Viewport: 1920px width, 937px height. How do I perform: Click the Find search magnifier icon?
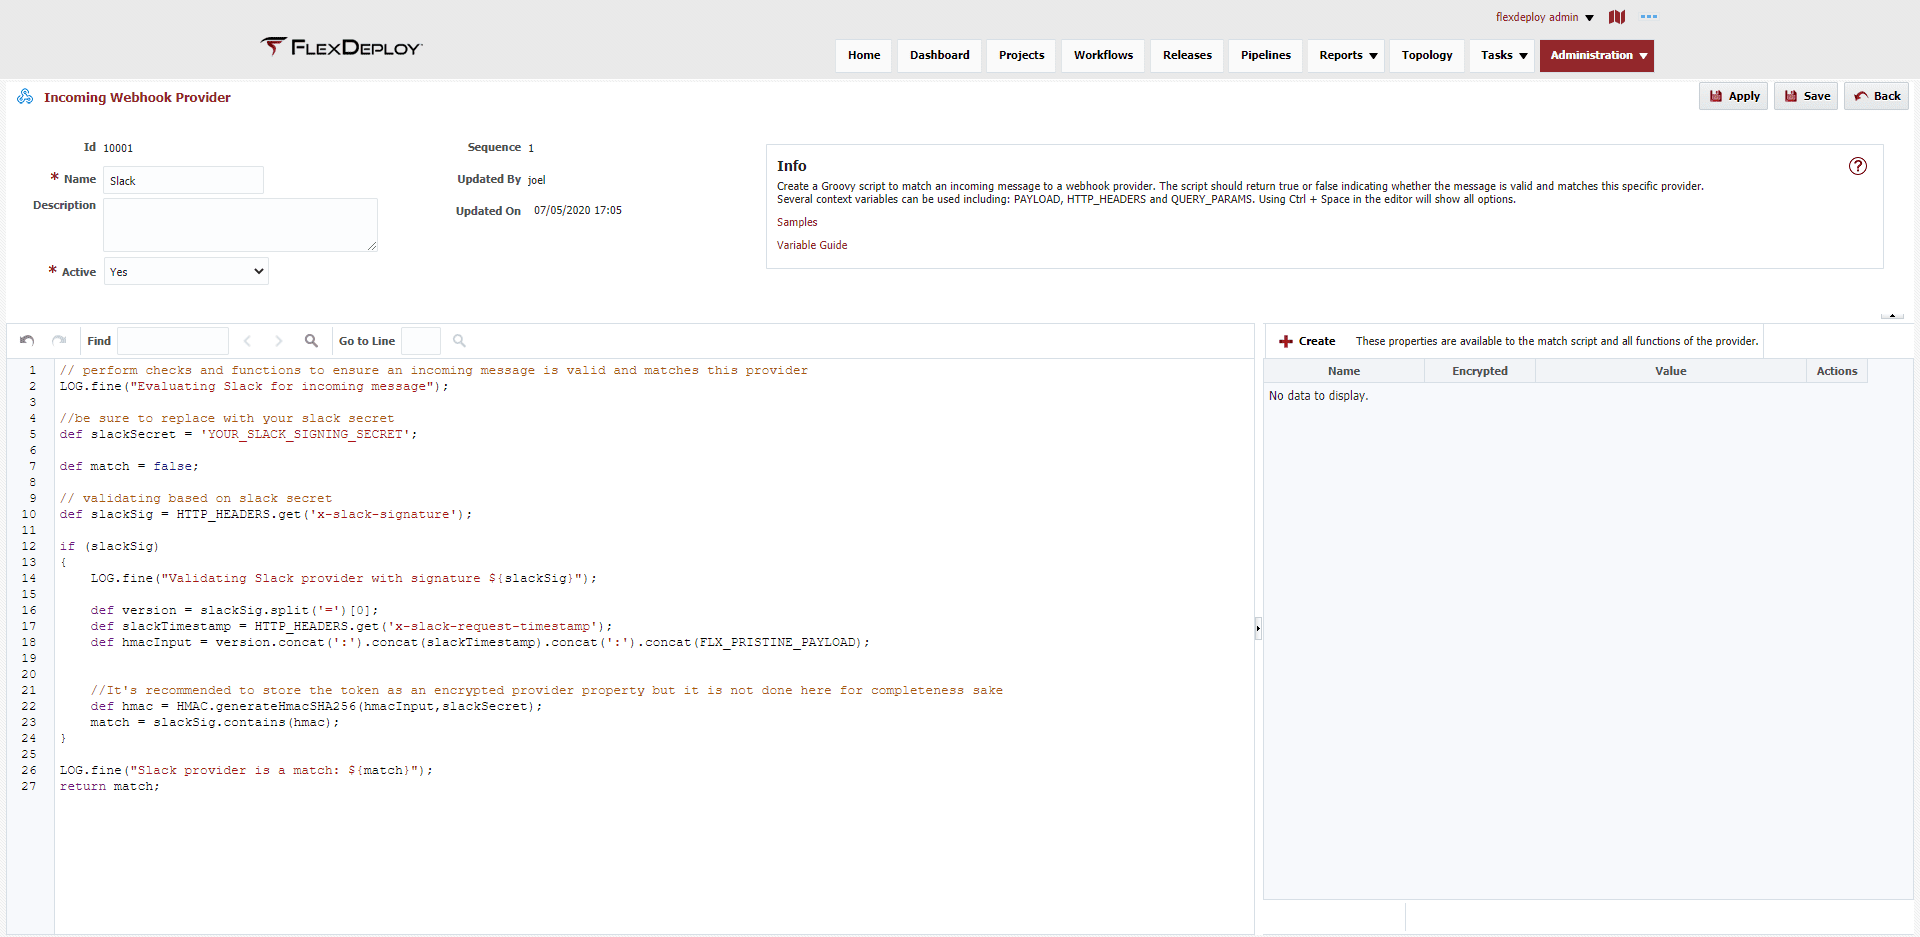pos(311,341)
